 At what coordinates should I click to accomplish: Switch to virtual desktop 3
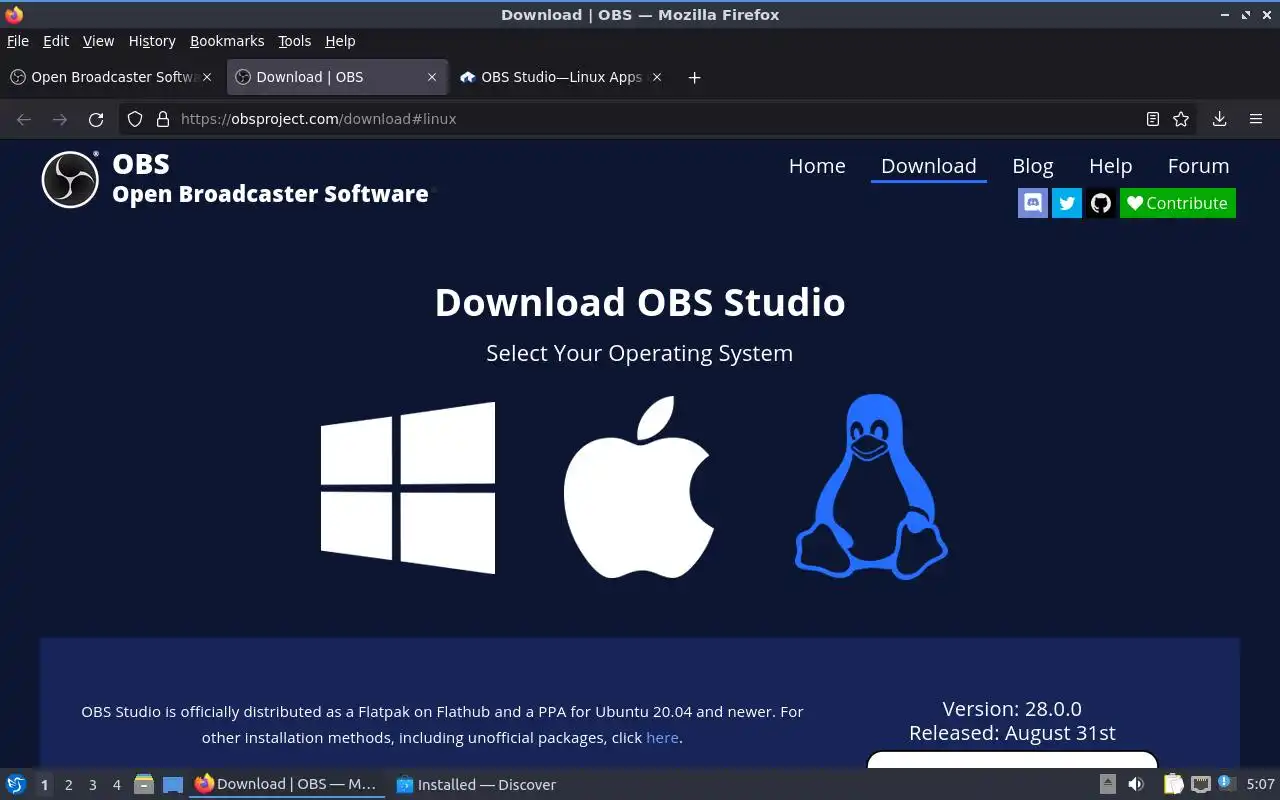(x=93, y=785)
